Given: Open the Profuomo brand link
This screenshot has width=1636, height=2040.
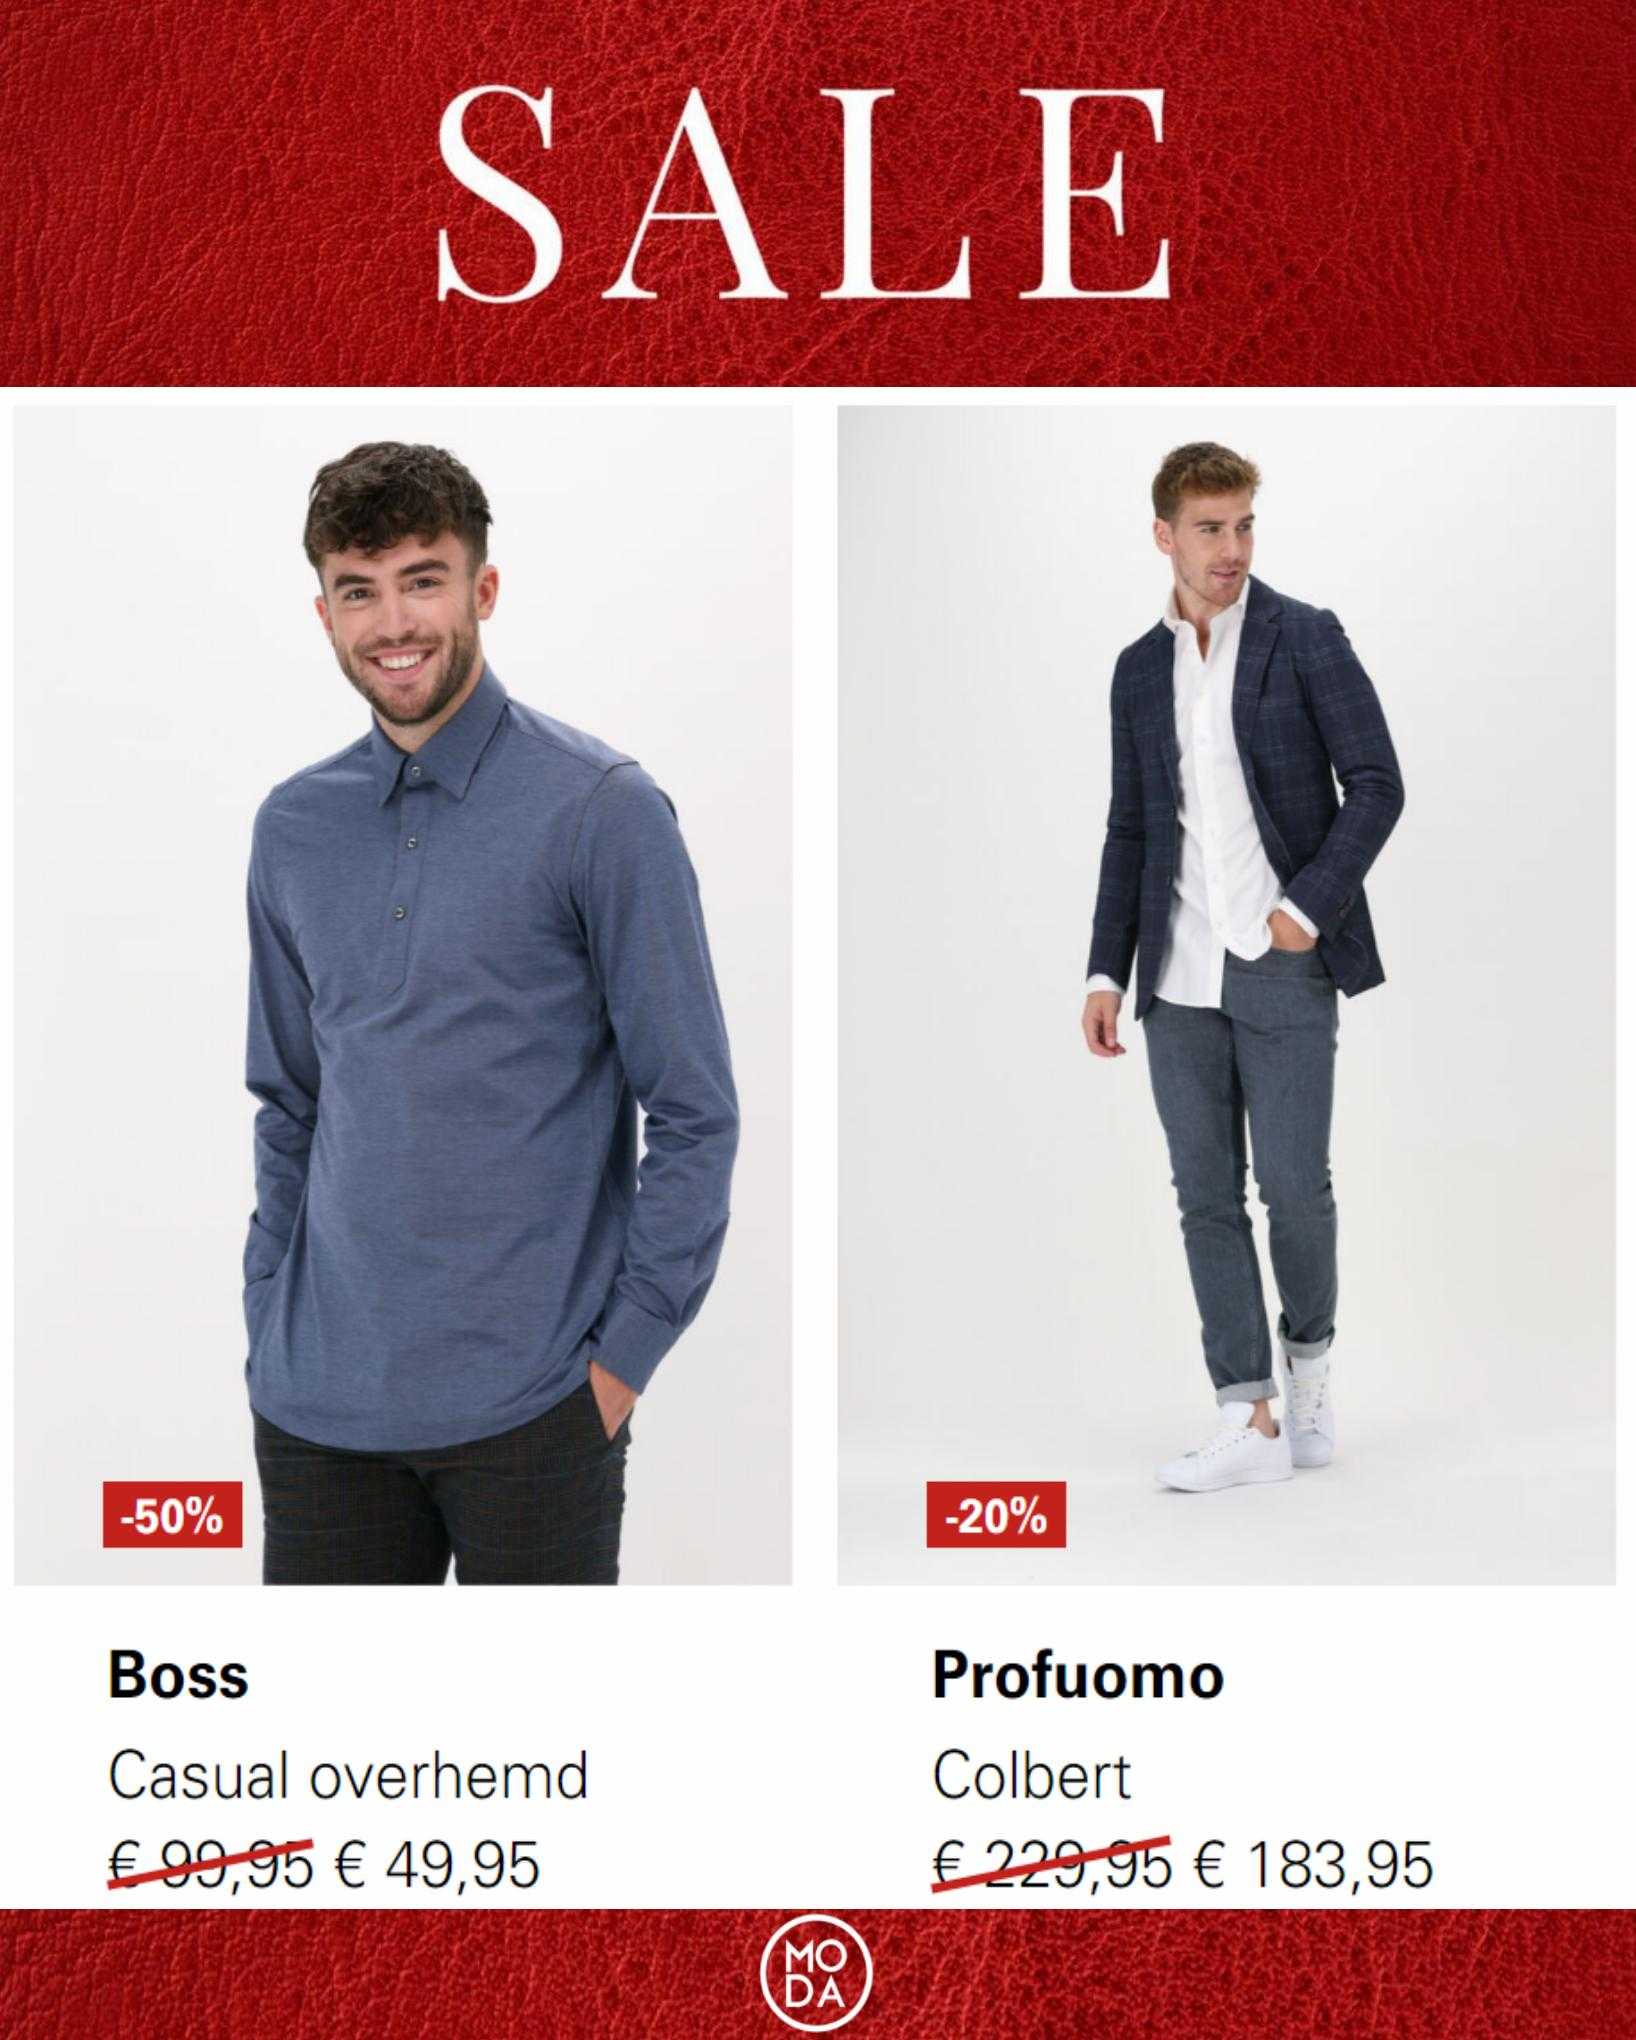Looking at the screenshot, I should [1078, 1677].
